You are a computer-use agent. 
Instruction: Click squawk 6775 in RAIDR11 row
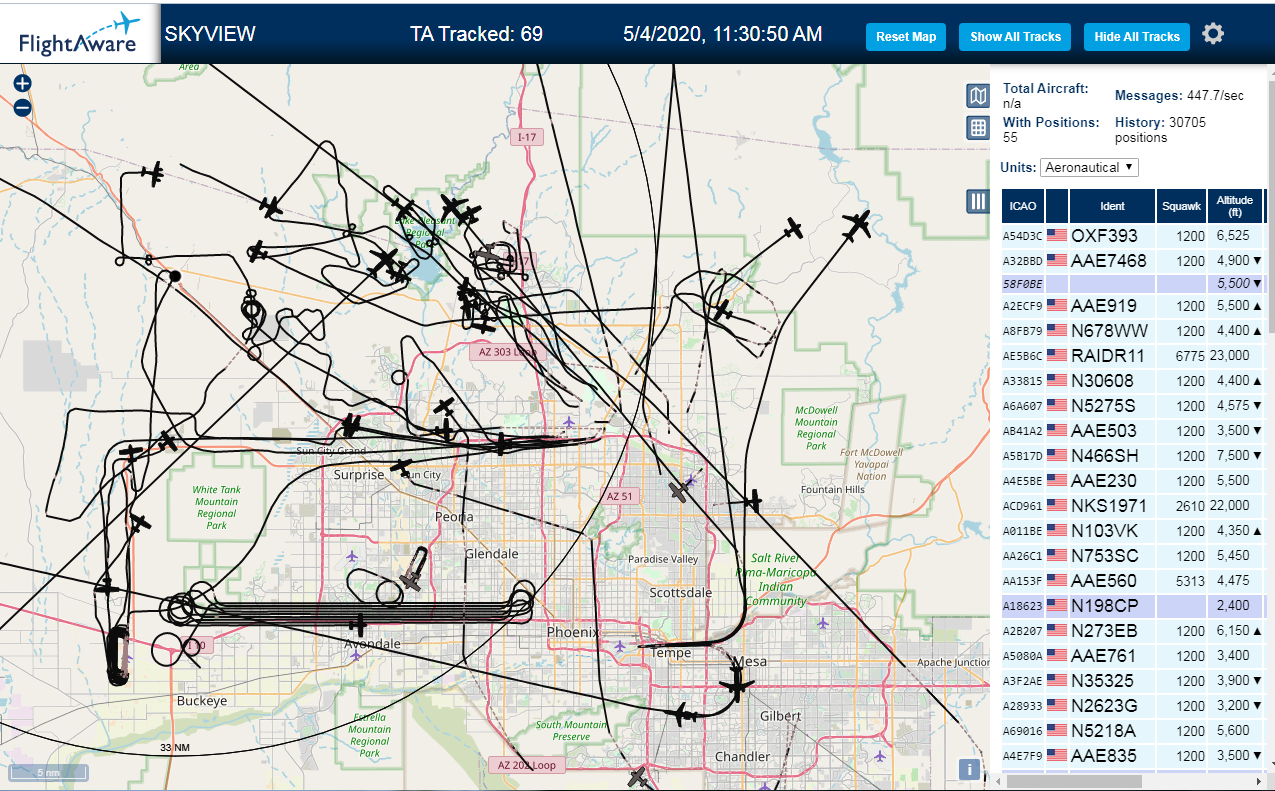coord(1189,356)
